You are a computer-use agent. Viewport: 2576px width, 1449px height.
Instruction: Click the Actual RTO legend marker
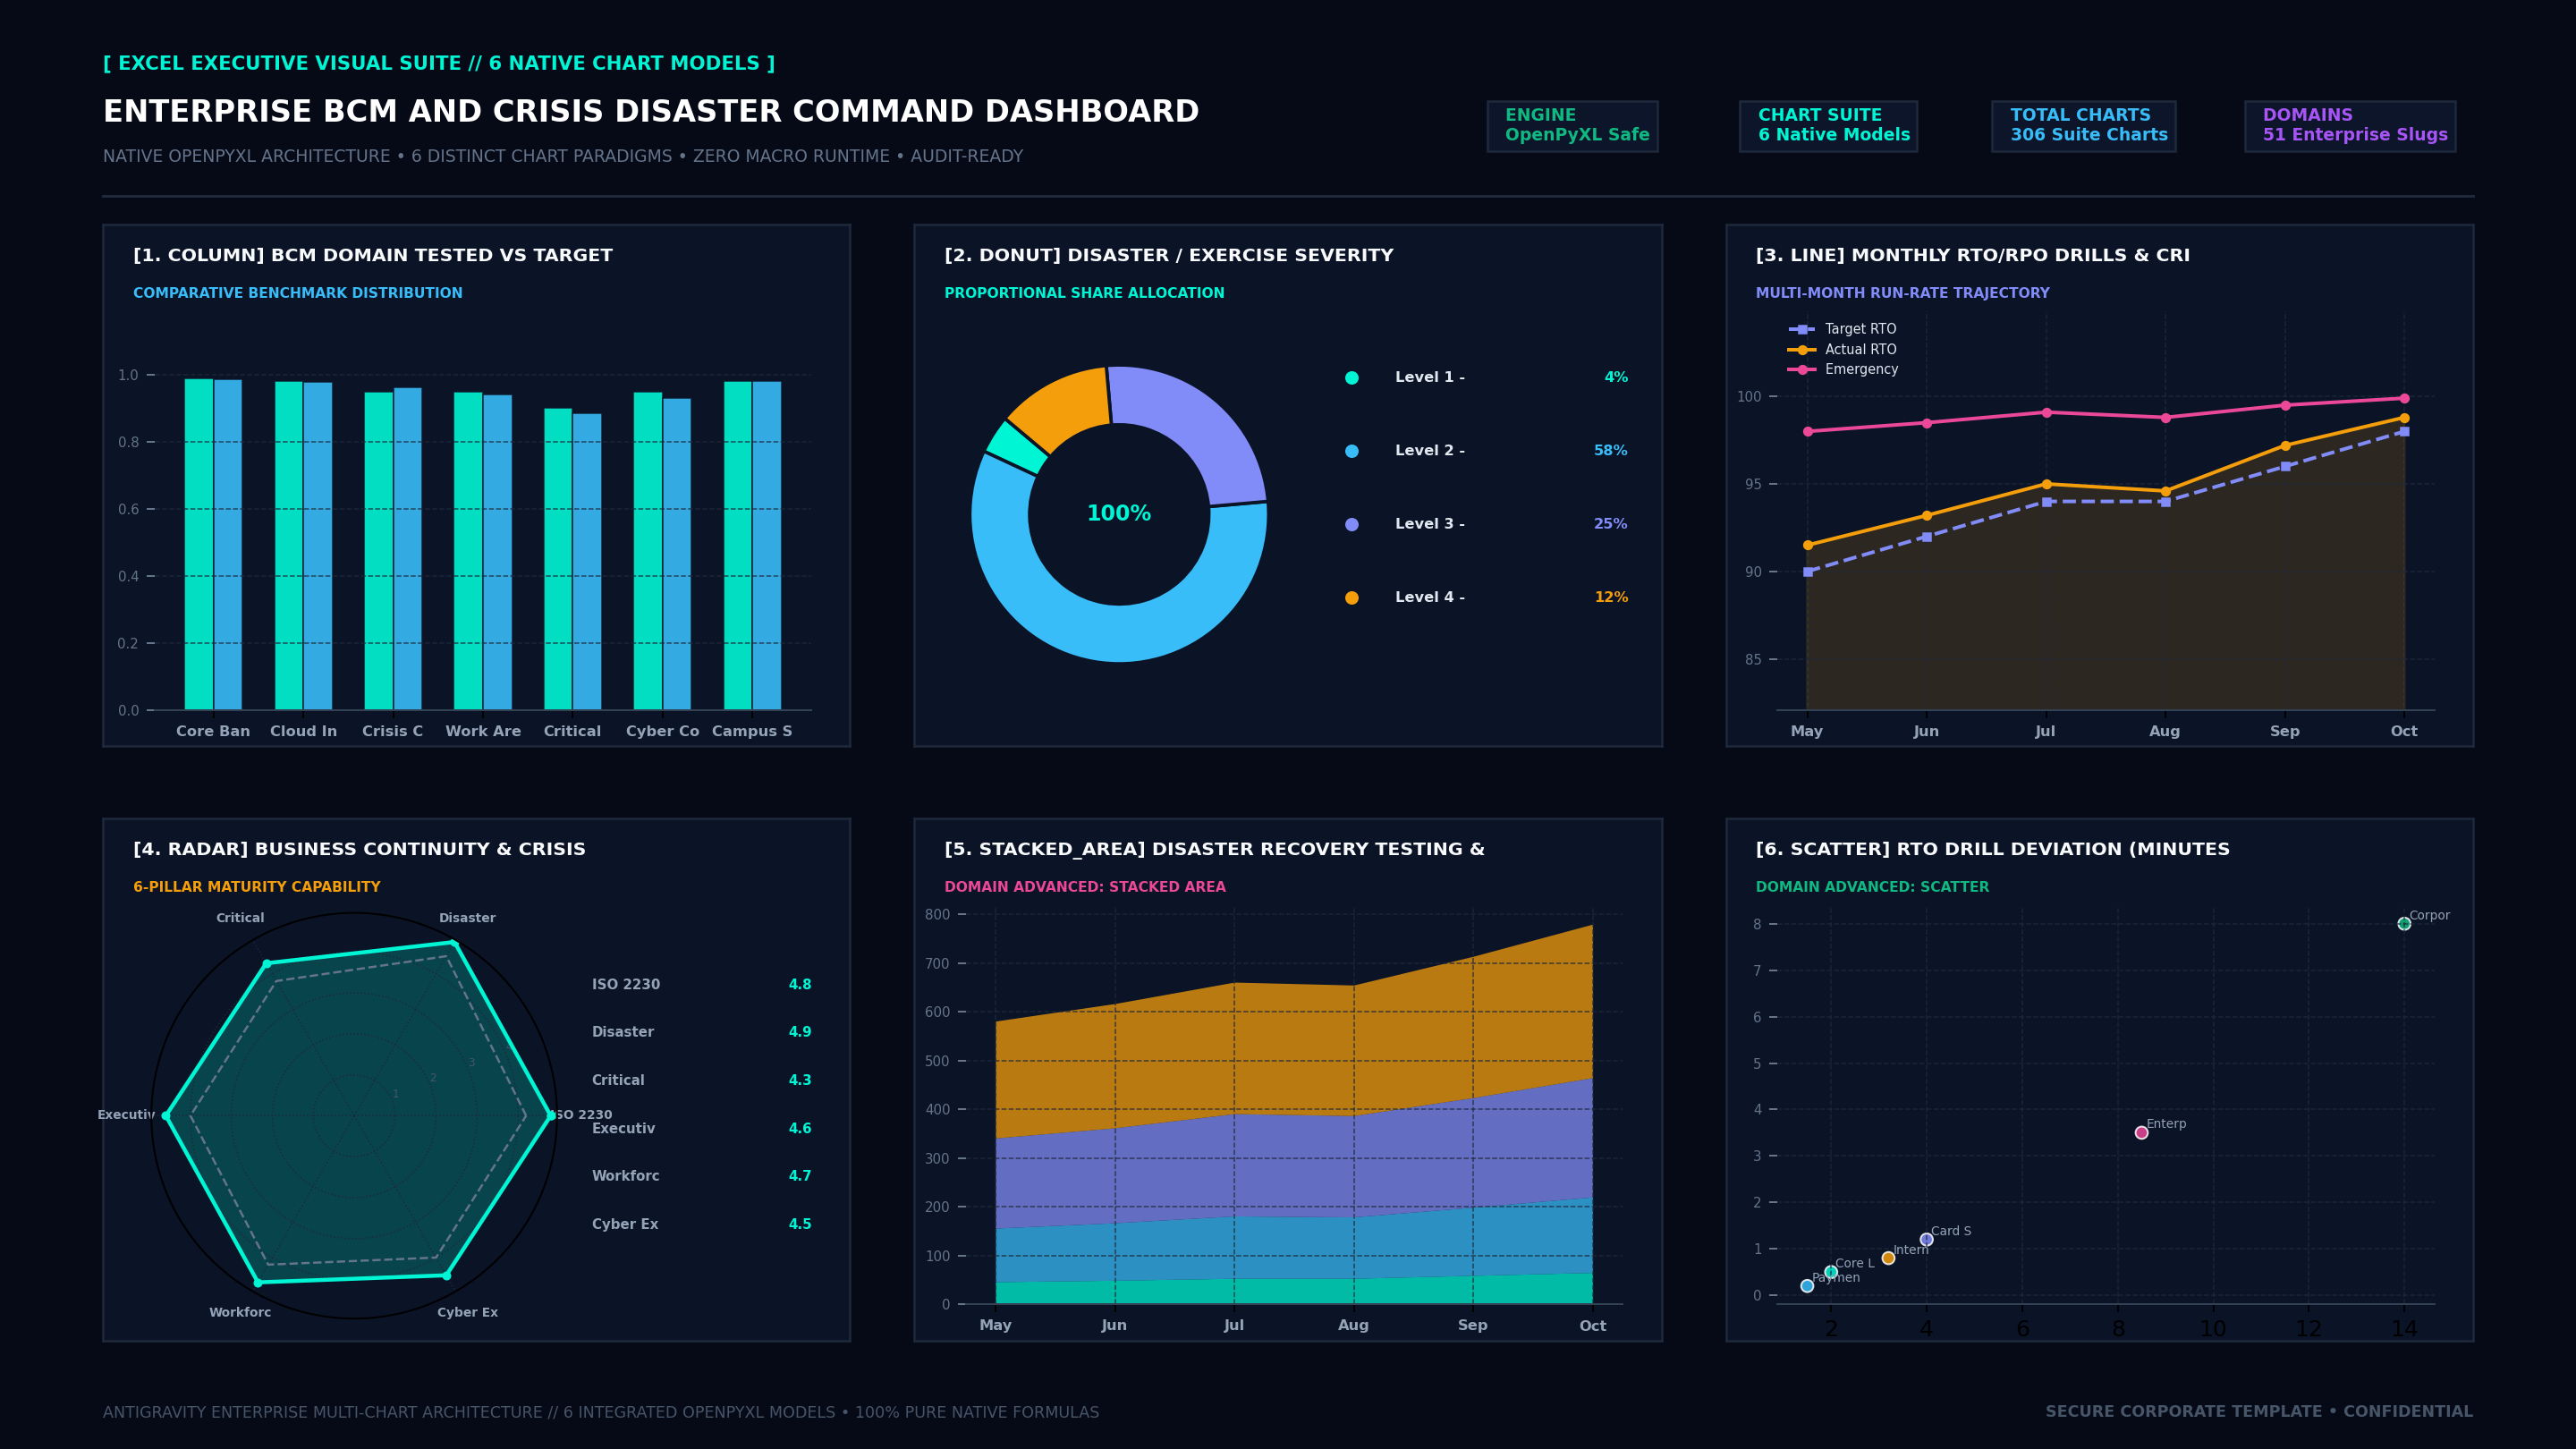[1802, 350]
